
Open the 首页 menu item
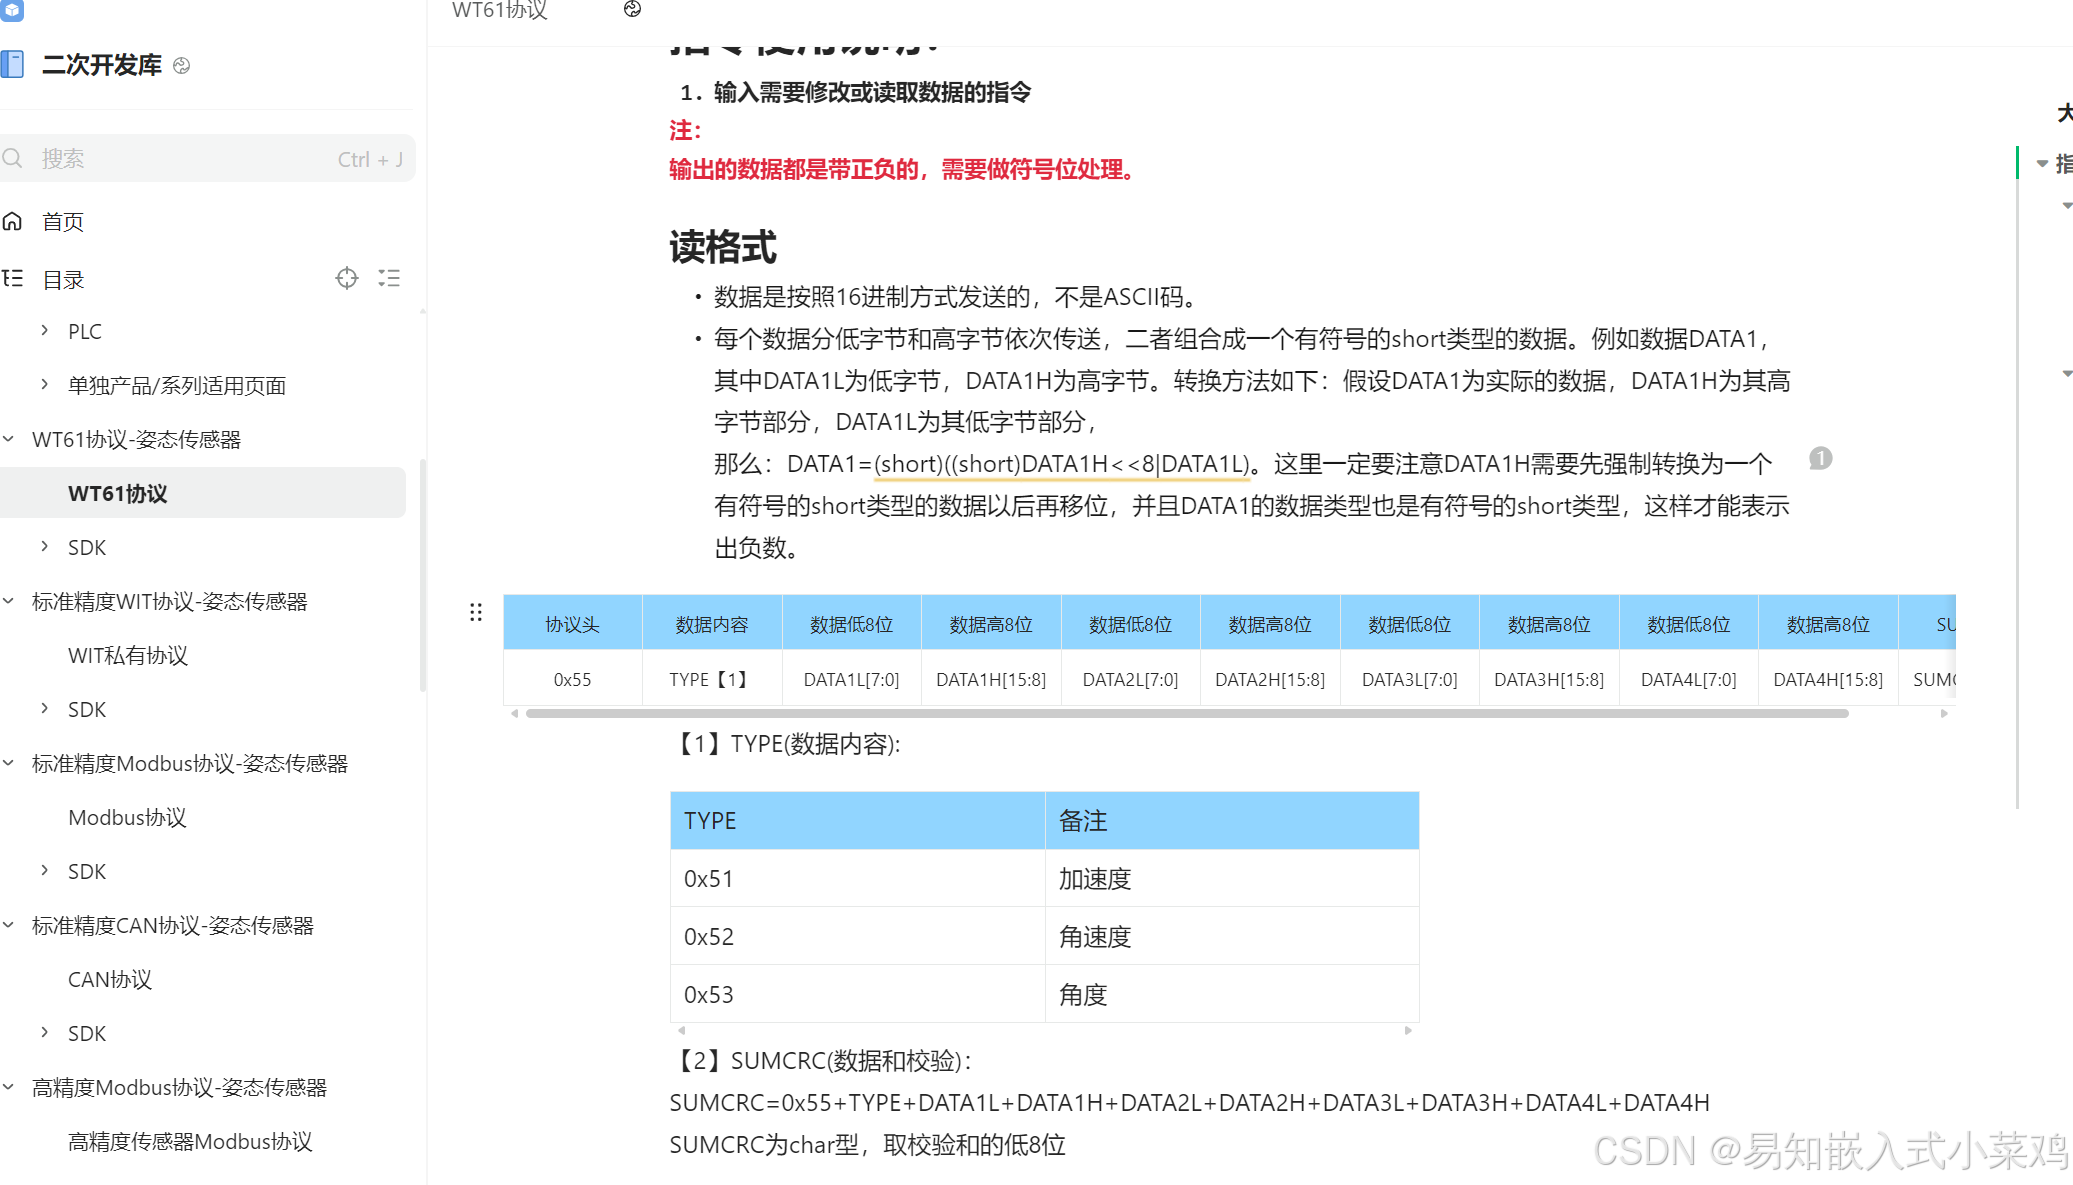coord(63,222)
